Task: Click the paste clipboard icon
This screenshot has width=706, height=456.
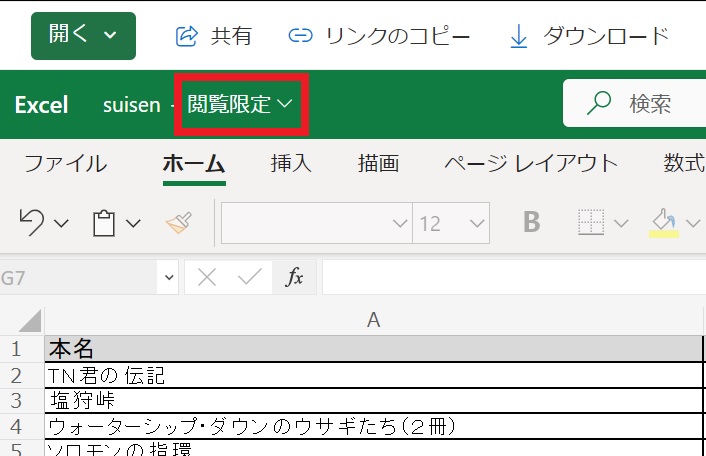Action: click(104, 223)
